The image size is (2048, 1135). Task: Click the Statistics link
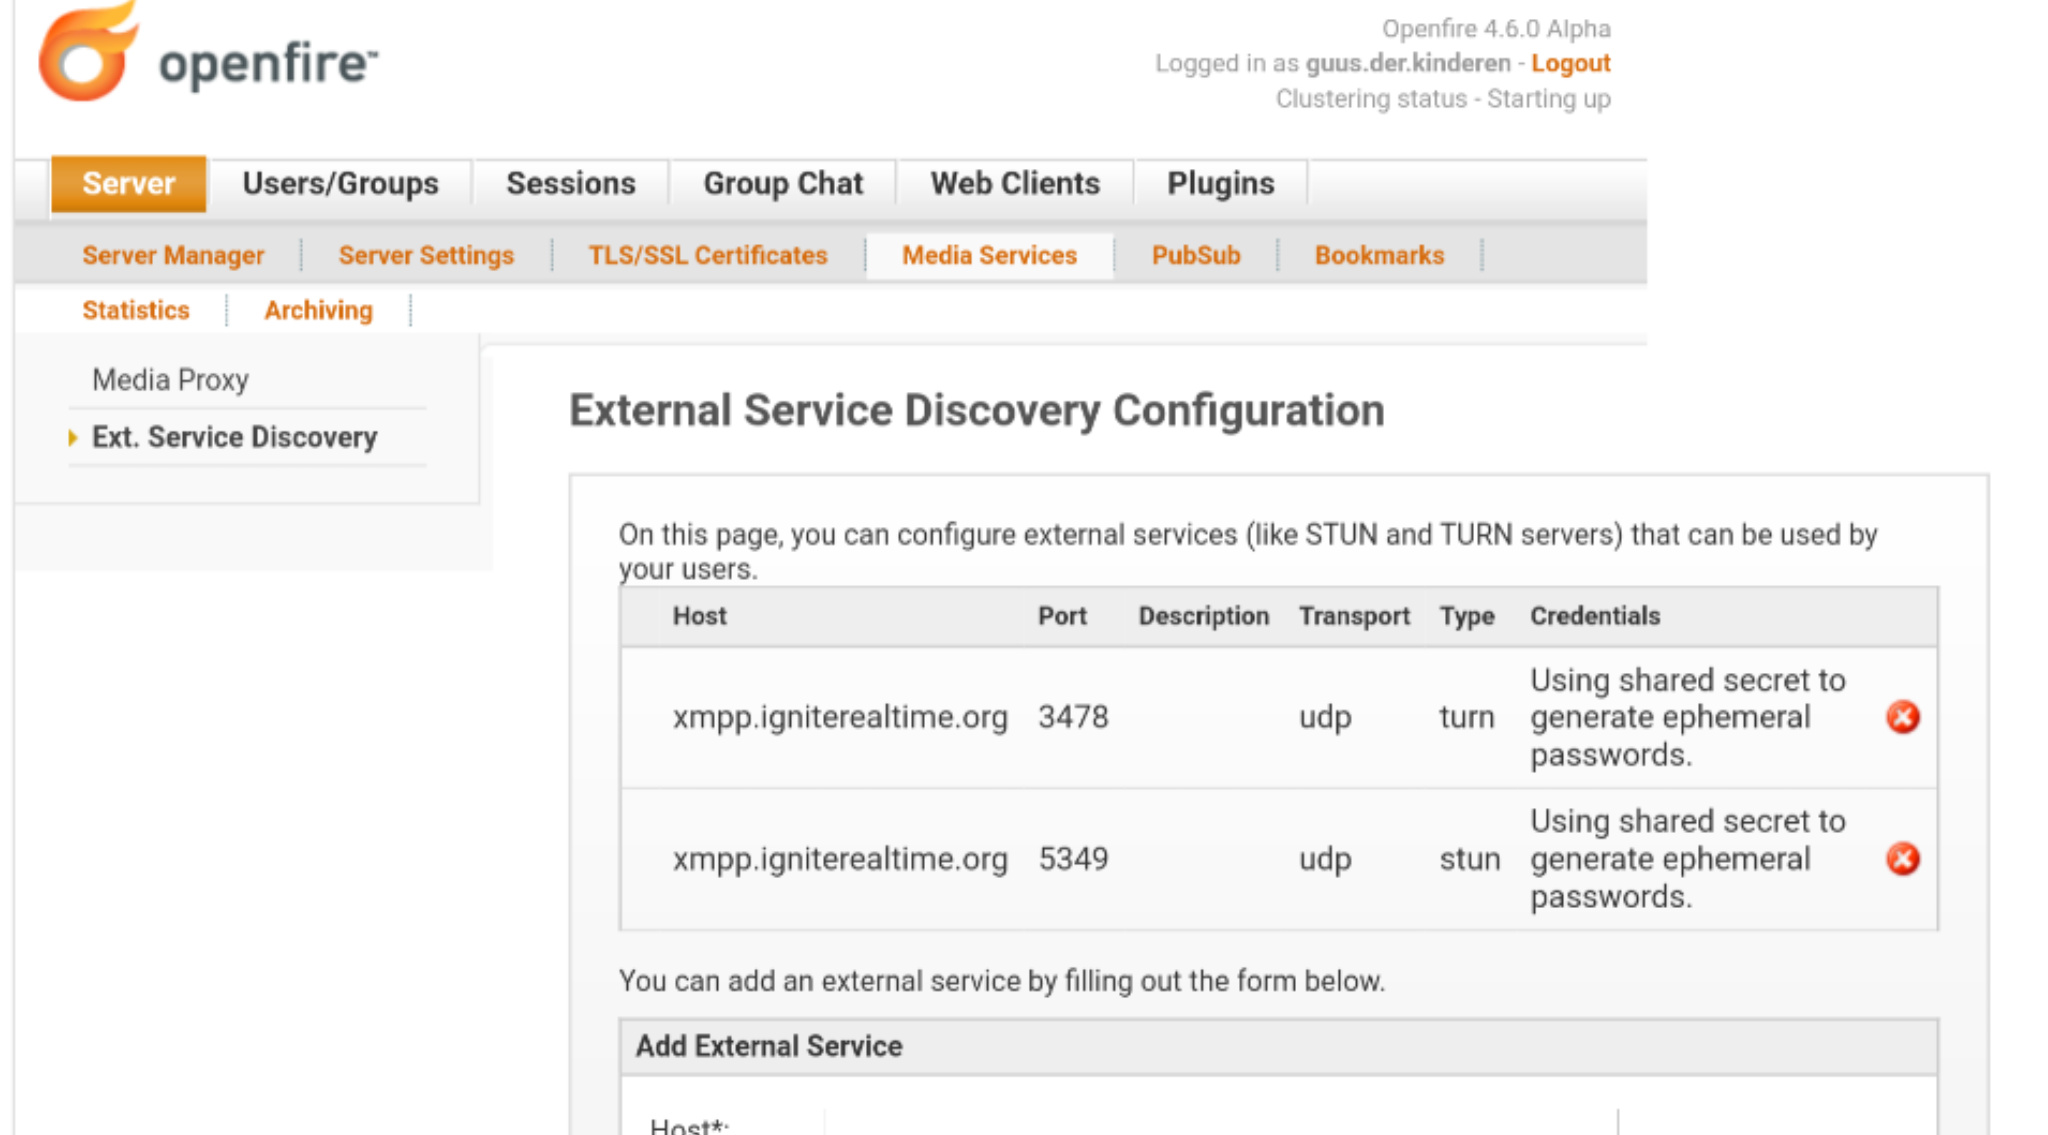138,310
